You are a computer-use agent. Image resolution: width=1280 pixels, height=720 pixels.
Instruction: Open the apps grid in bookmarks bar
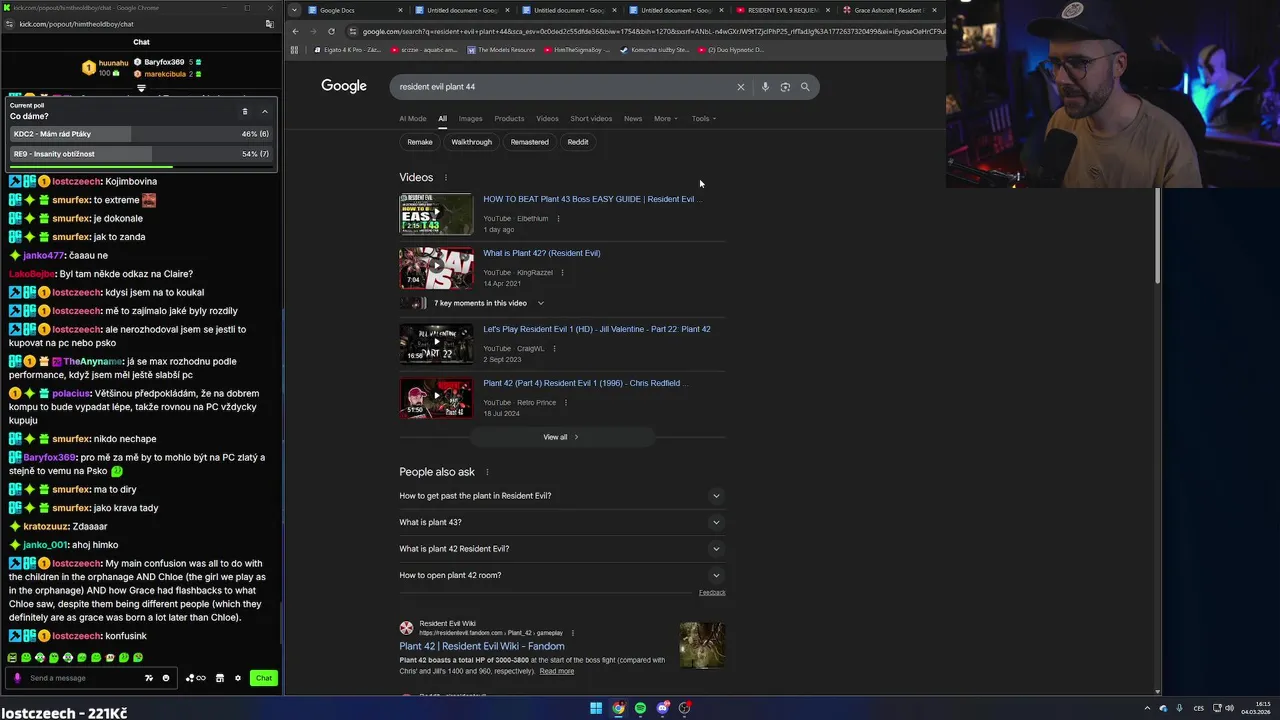(295, 49)
